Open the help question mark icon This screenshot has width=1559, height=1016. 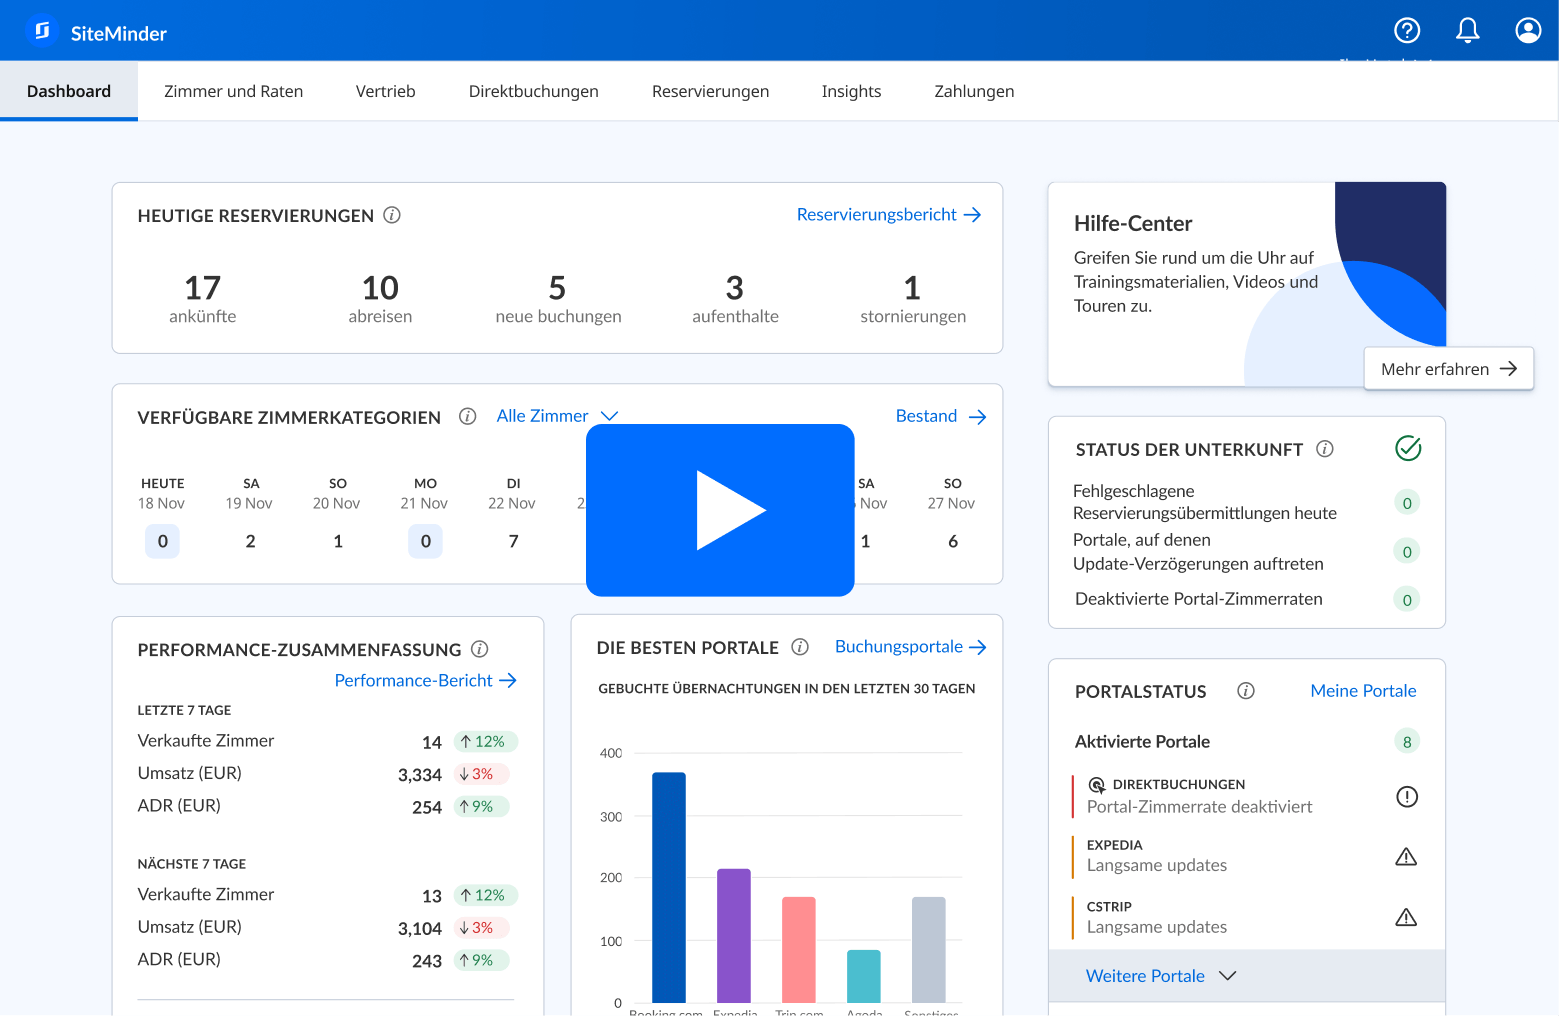1407,31
